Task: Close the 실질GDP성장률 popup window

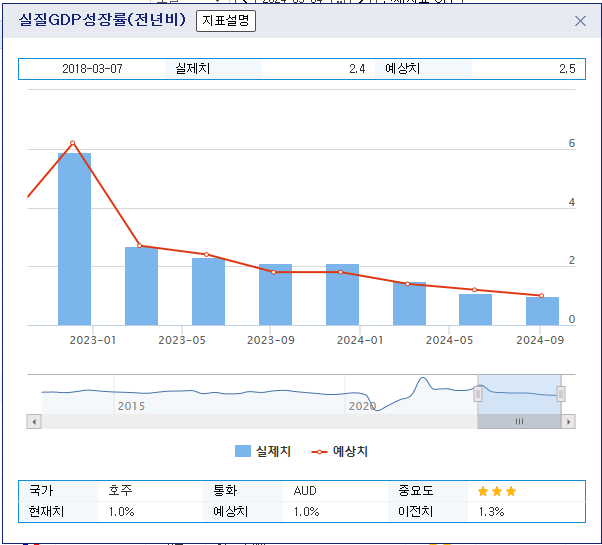Action: (x=580, y=21)
